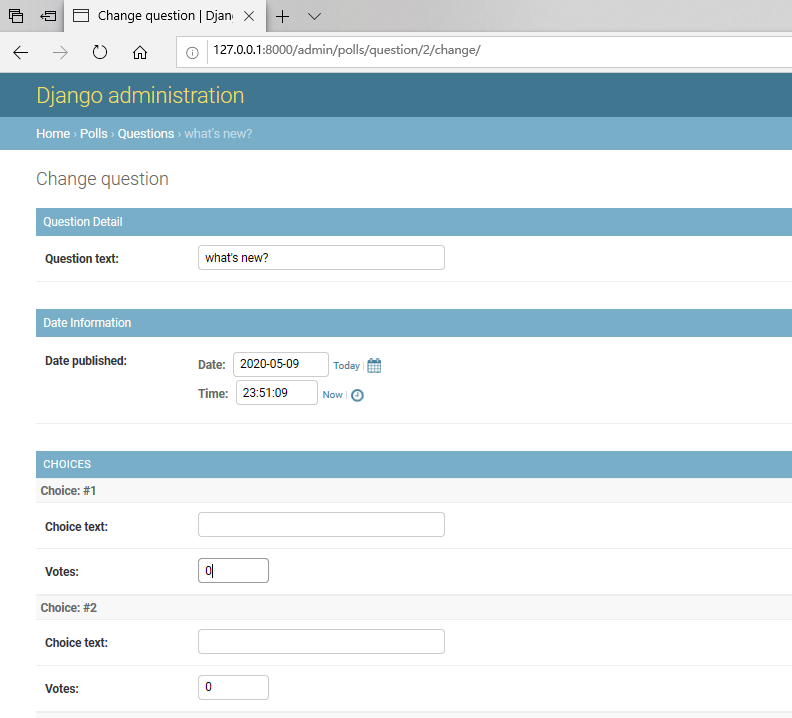This screenshot has width=792, height=718.
Task: Click the 'Question Detail' section header
Action: click(x=414, y=222)
